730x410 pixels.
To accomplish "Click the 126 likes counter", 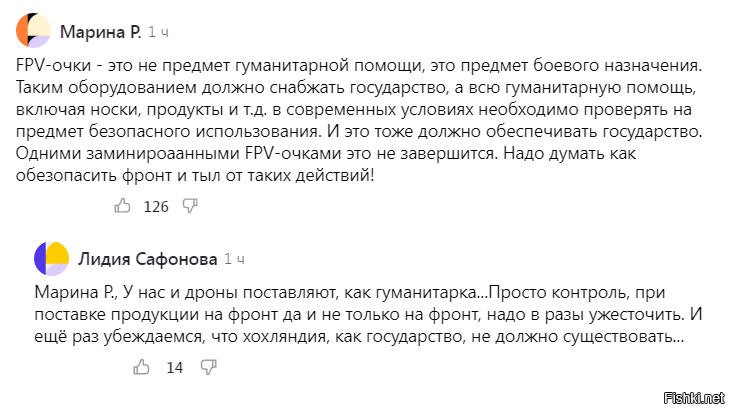I will 156,207.
